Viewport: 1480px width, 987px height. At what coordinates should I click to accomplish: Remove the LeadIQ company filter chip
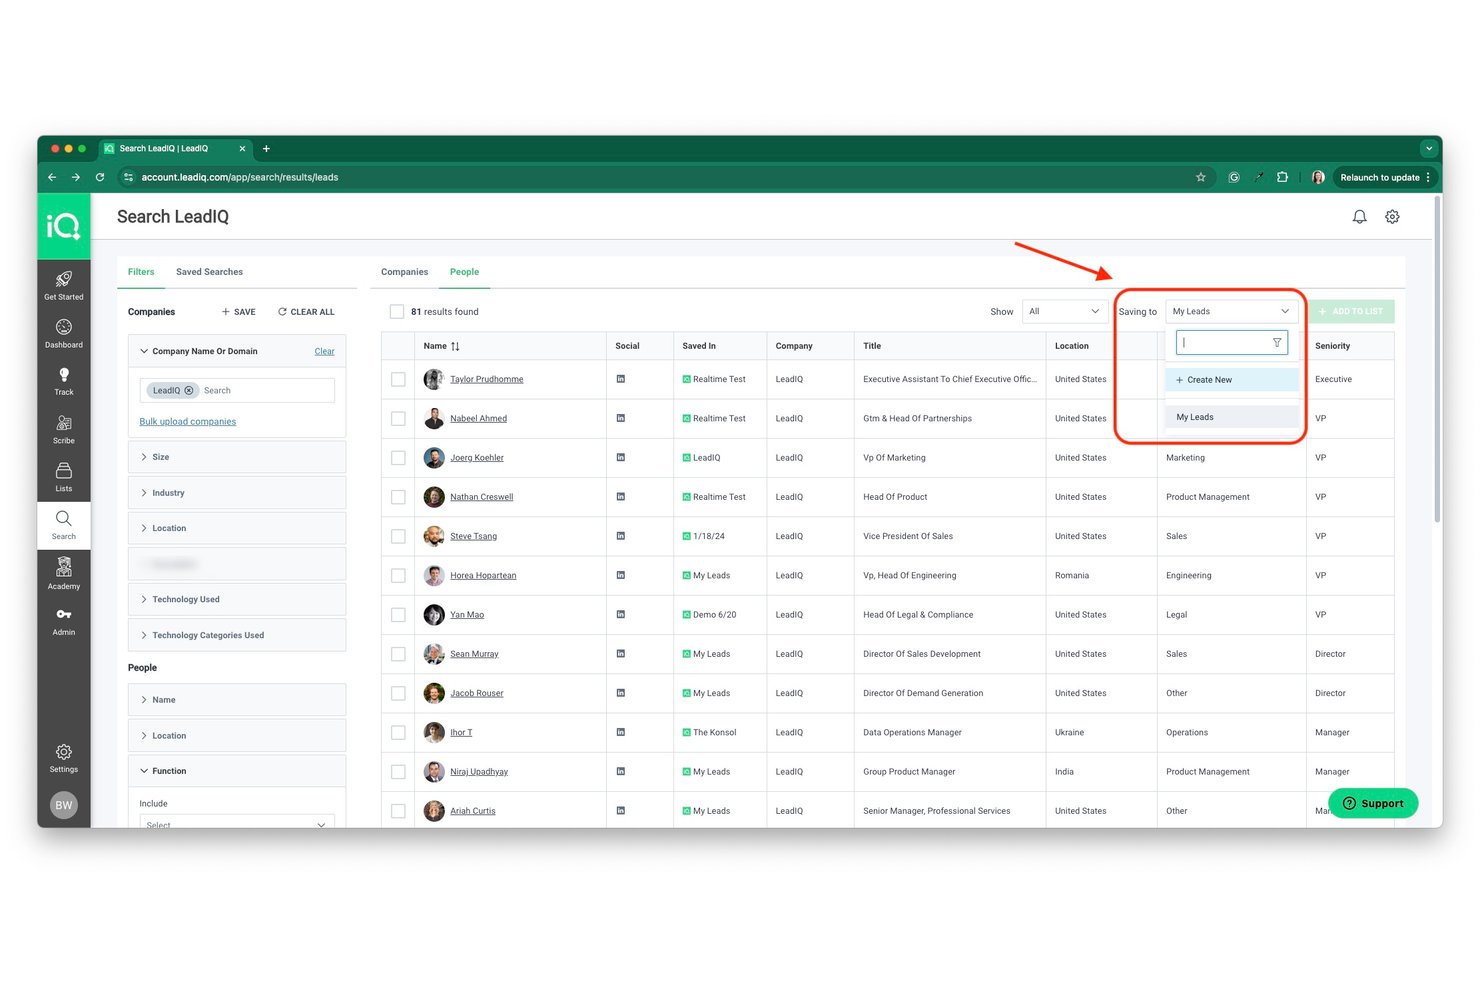[189, 390]
